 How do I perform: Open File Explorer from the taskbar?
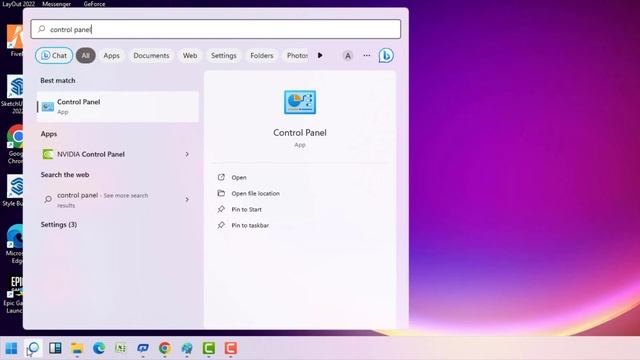[x=77, y=348]
